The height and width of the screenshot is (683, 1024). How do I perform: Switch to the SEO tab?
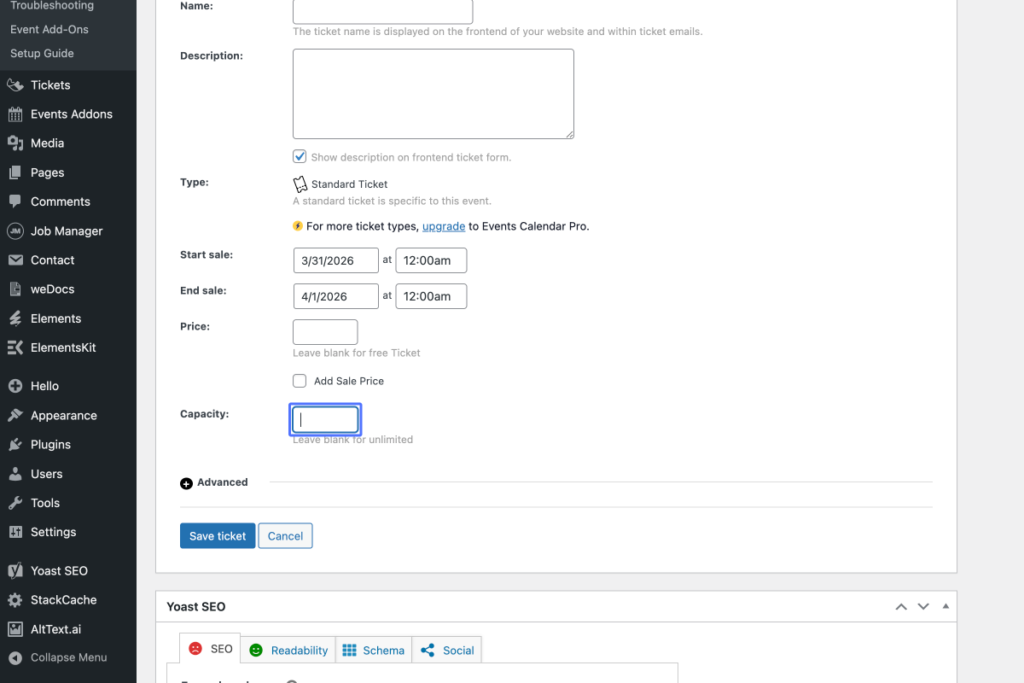click(210, 648)
